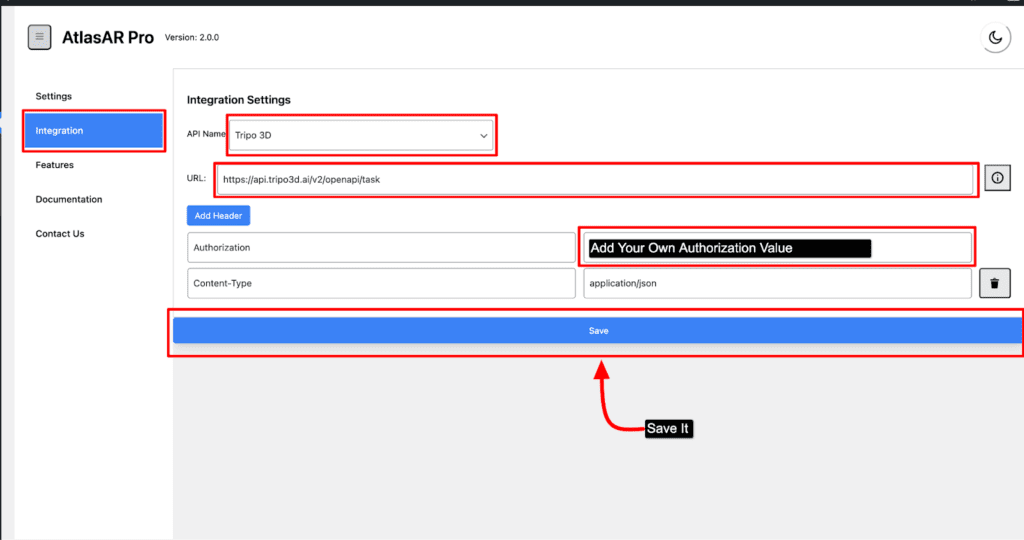Select the Content-Type header name field

[381, 283]
